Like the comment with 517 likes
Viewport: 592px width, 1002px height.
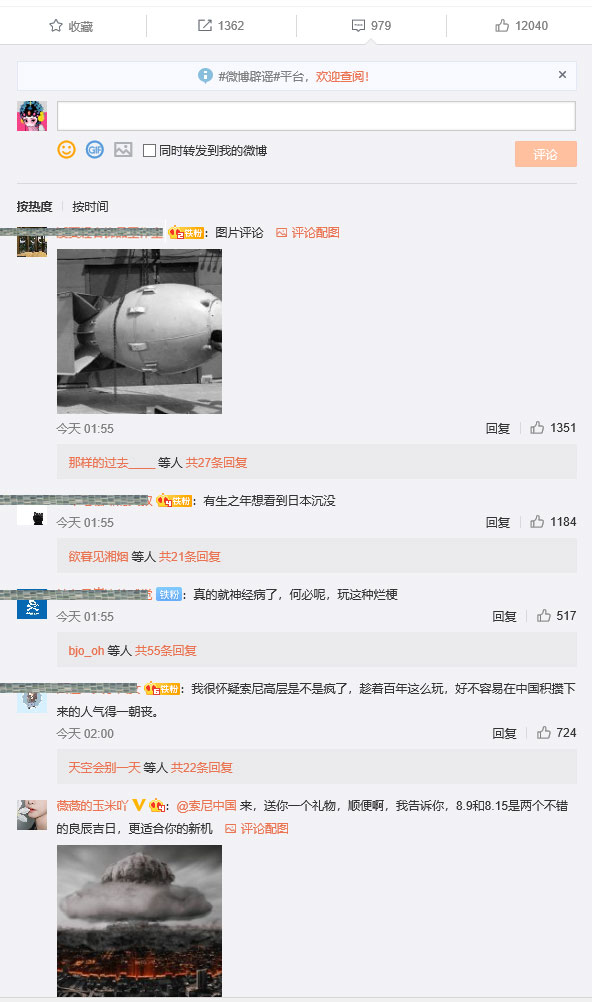click(x=543, y=615)
